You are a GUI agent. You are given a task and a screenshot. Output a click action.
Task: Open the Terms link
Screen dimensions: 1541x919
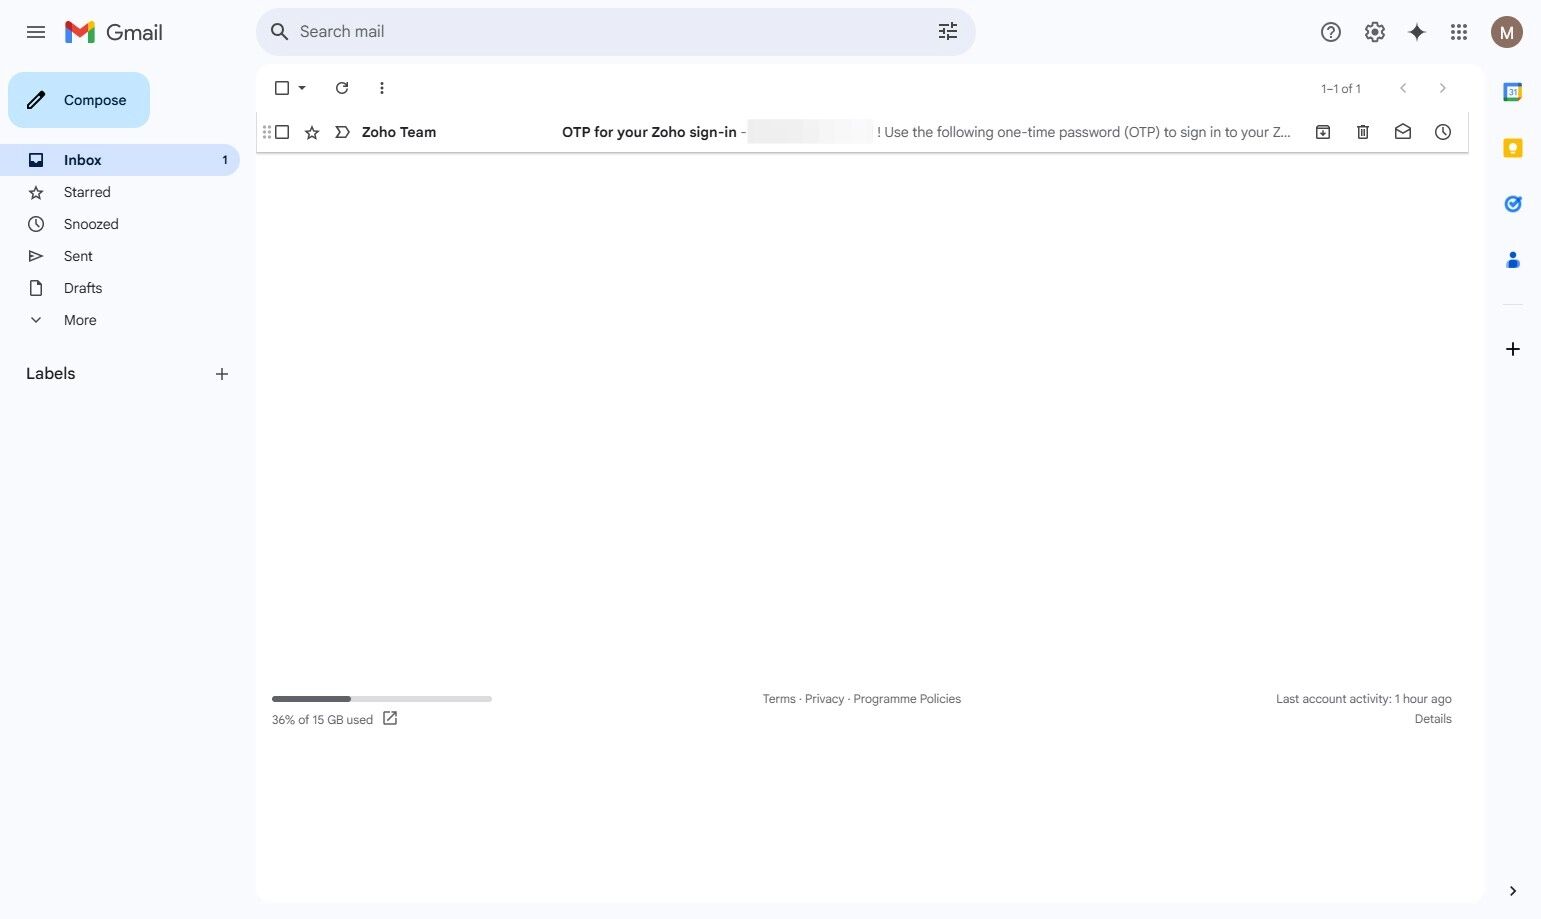[779, 699]
